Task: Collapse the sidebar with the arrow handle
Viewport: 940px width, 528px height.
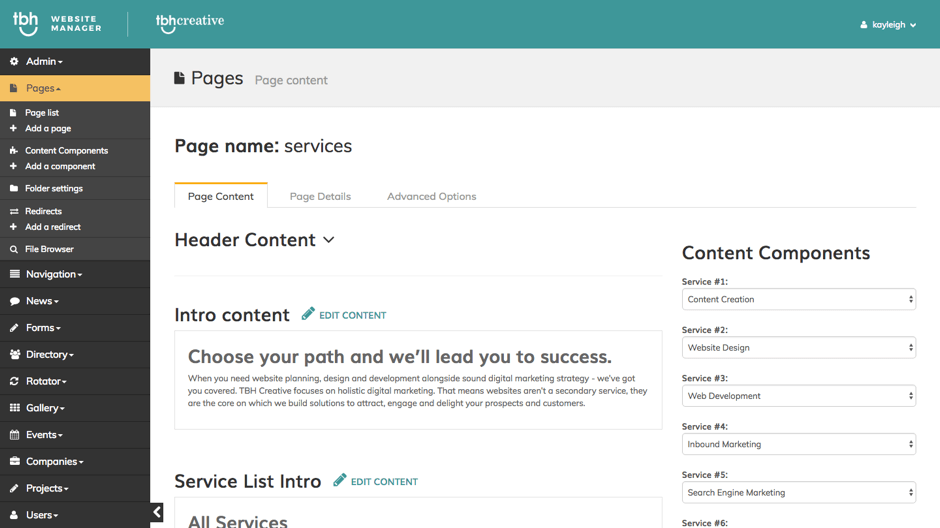Action: 156,512
